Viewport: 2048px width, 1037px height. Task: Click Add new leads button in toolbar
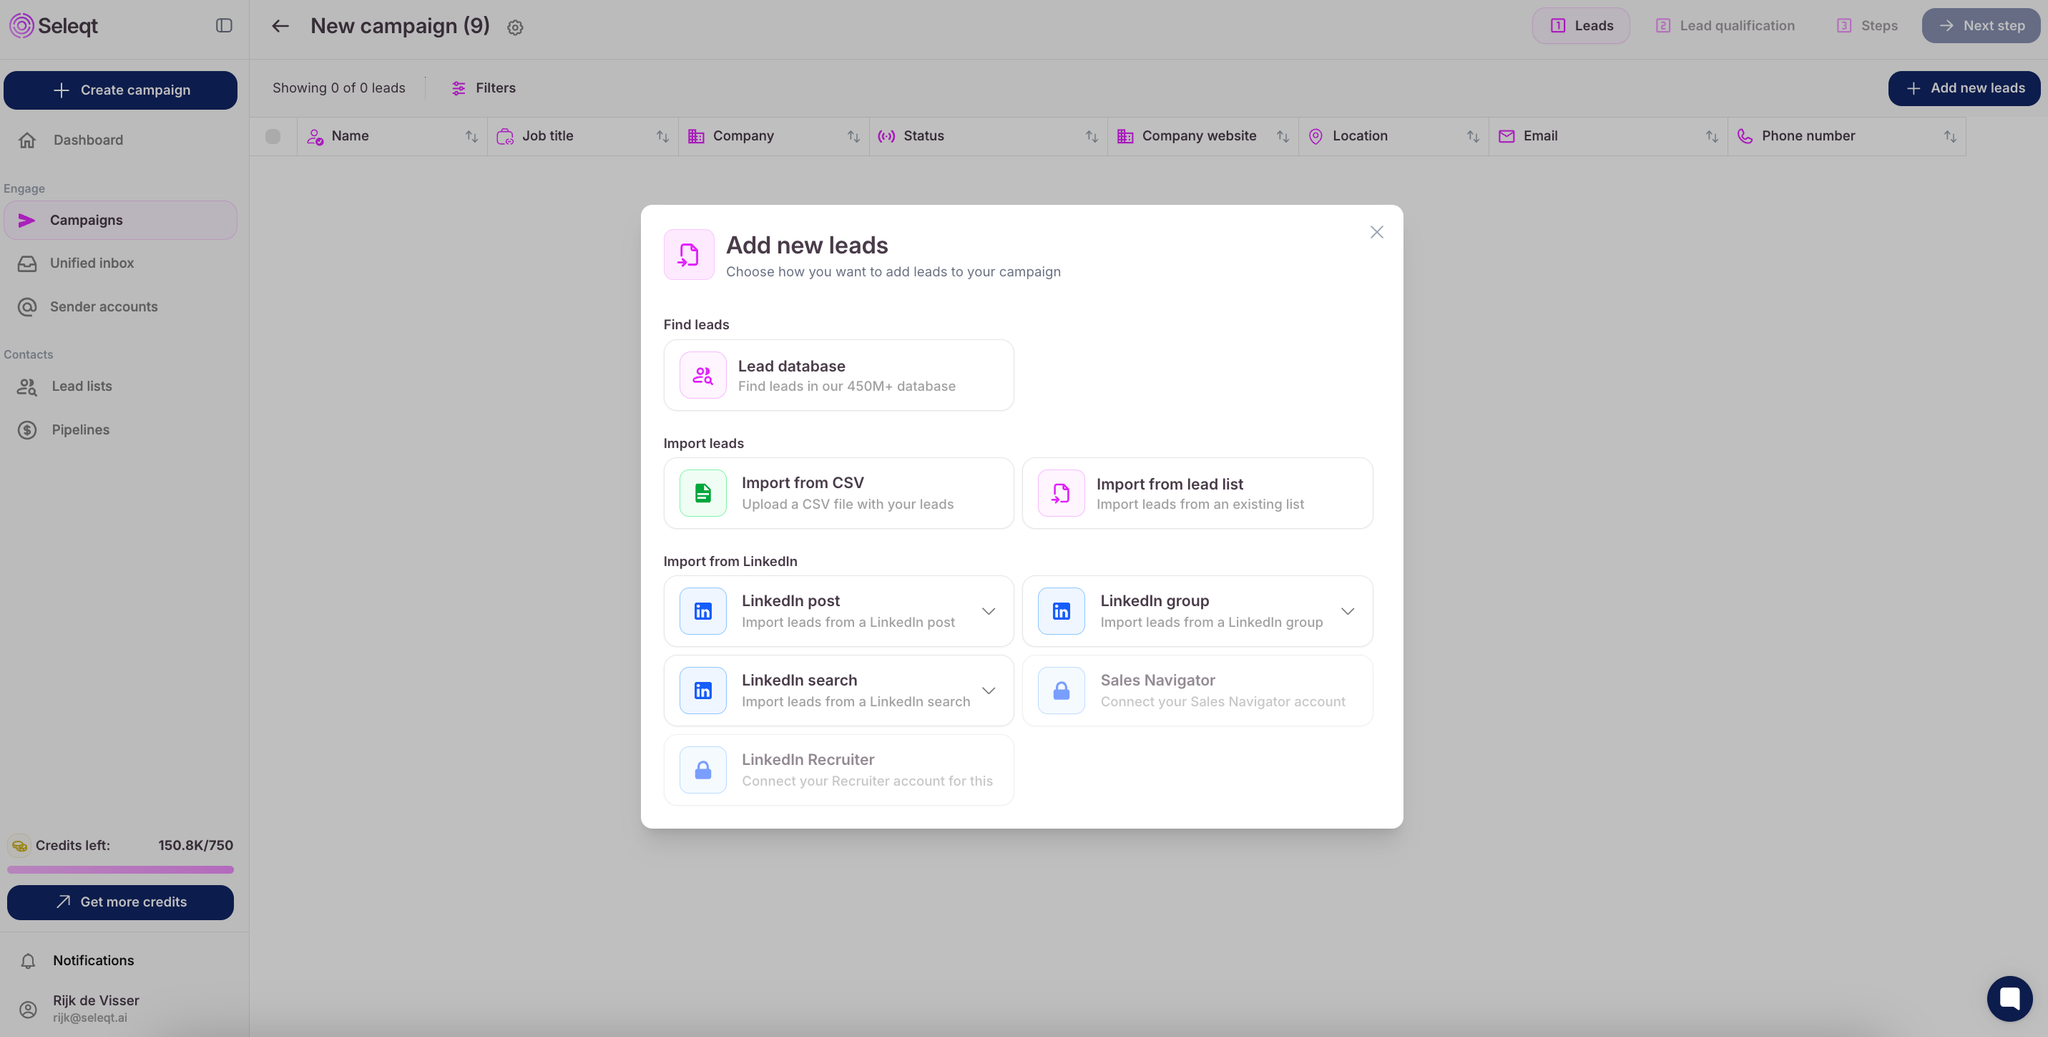click(1964, 88)
